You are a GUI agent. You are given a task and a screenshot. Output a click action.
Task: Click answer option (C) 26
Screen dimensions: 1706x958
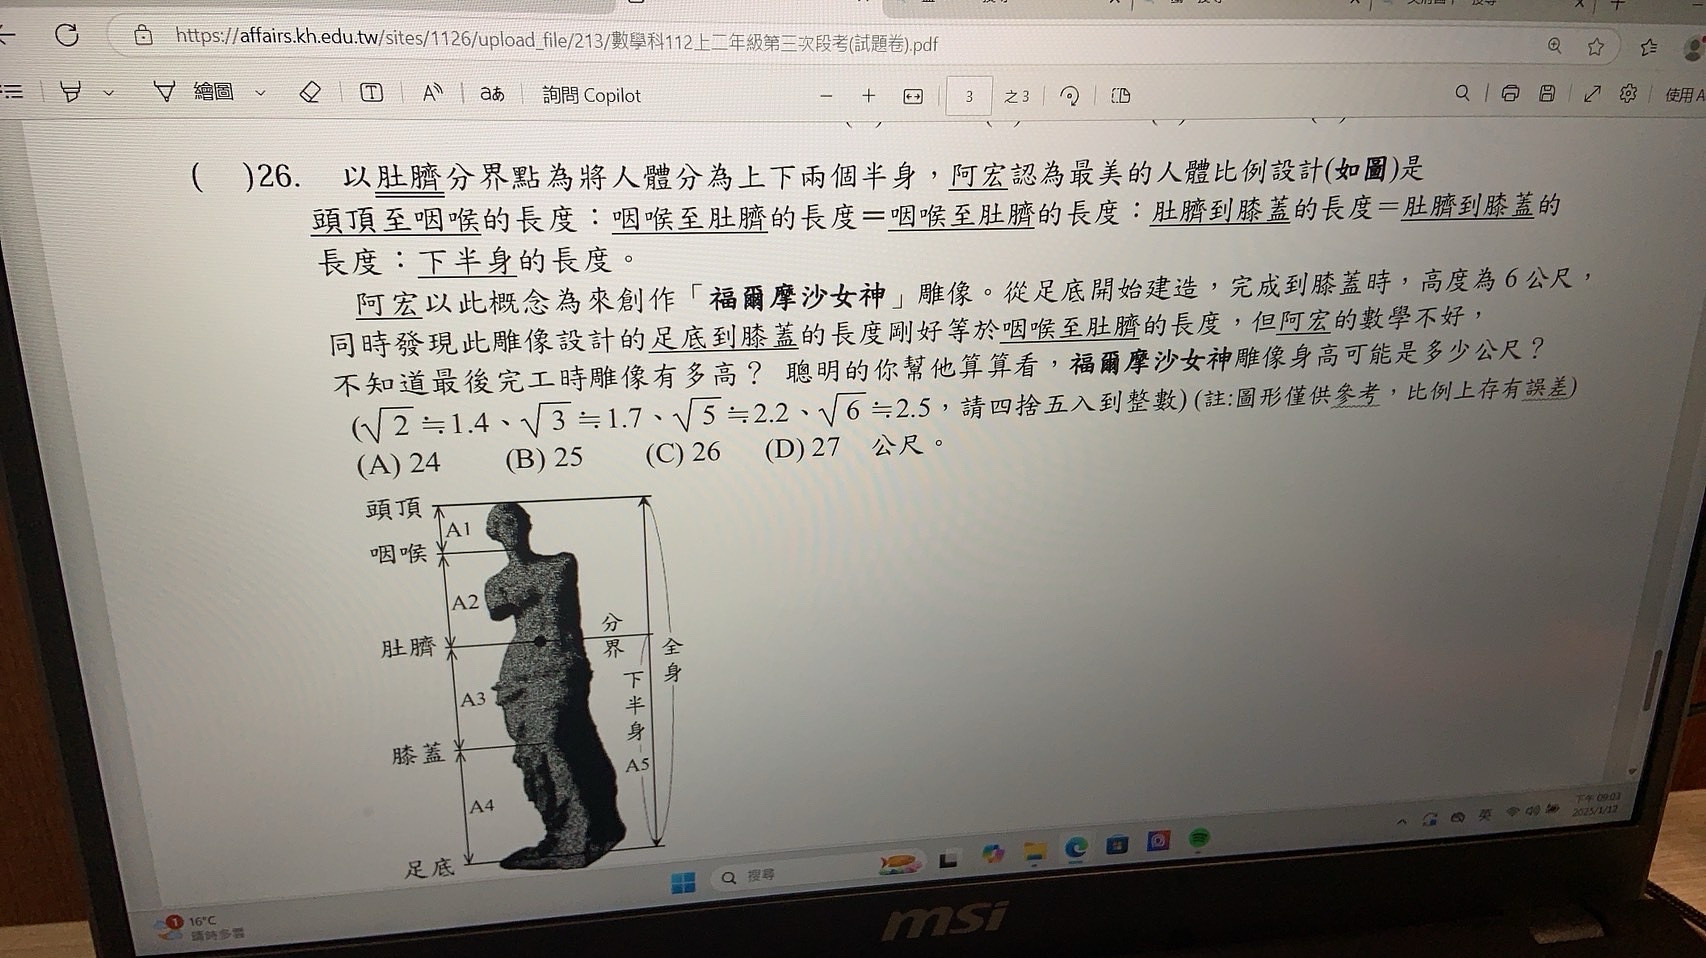[682, 453]
